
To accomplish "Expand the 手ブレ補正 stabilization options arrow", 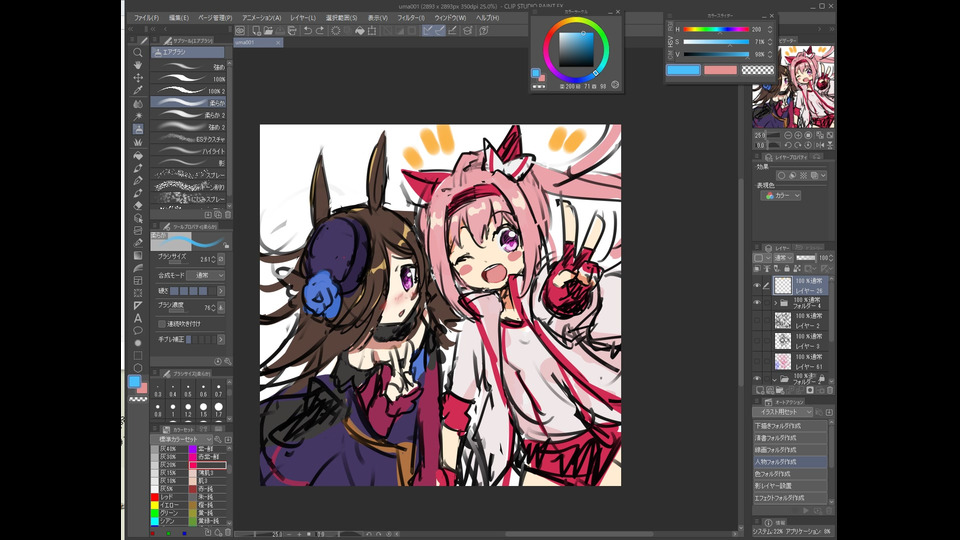I will (x=221, y=339).
